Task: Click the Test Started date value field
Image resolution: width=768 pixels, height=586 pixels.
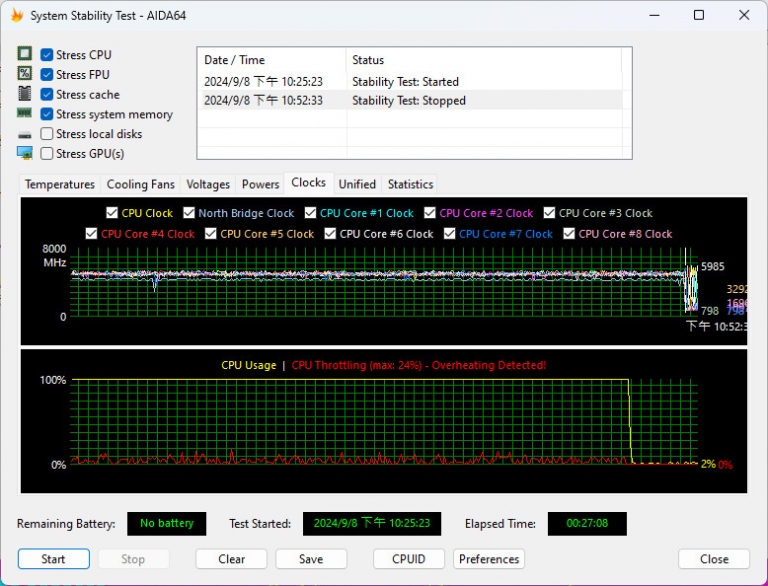Action: [372, 523]
